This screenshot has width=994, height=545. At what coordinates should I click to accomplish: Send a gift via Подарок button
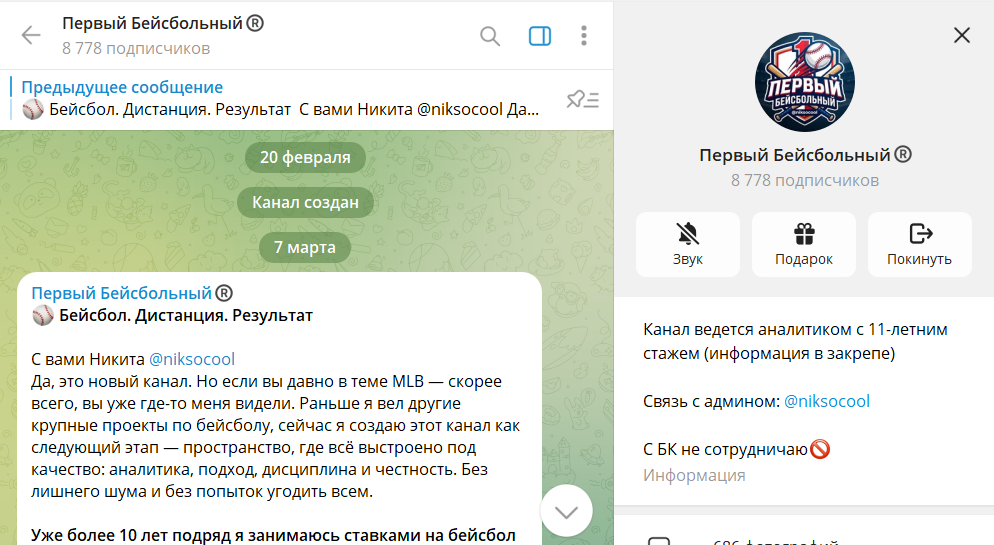click(804, 245)
